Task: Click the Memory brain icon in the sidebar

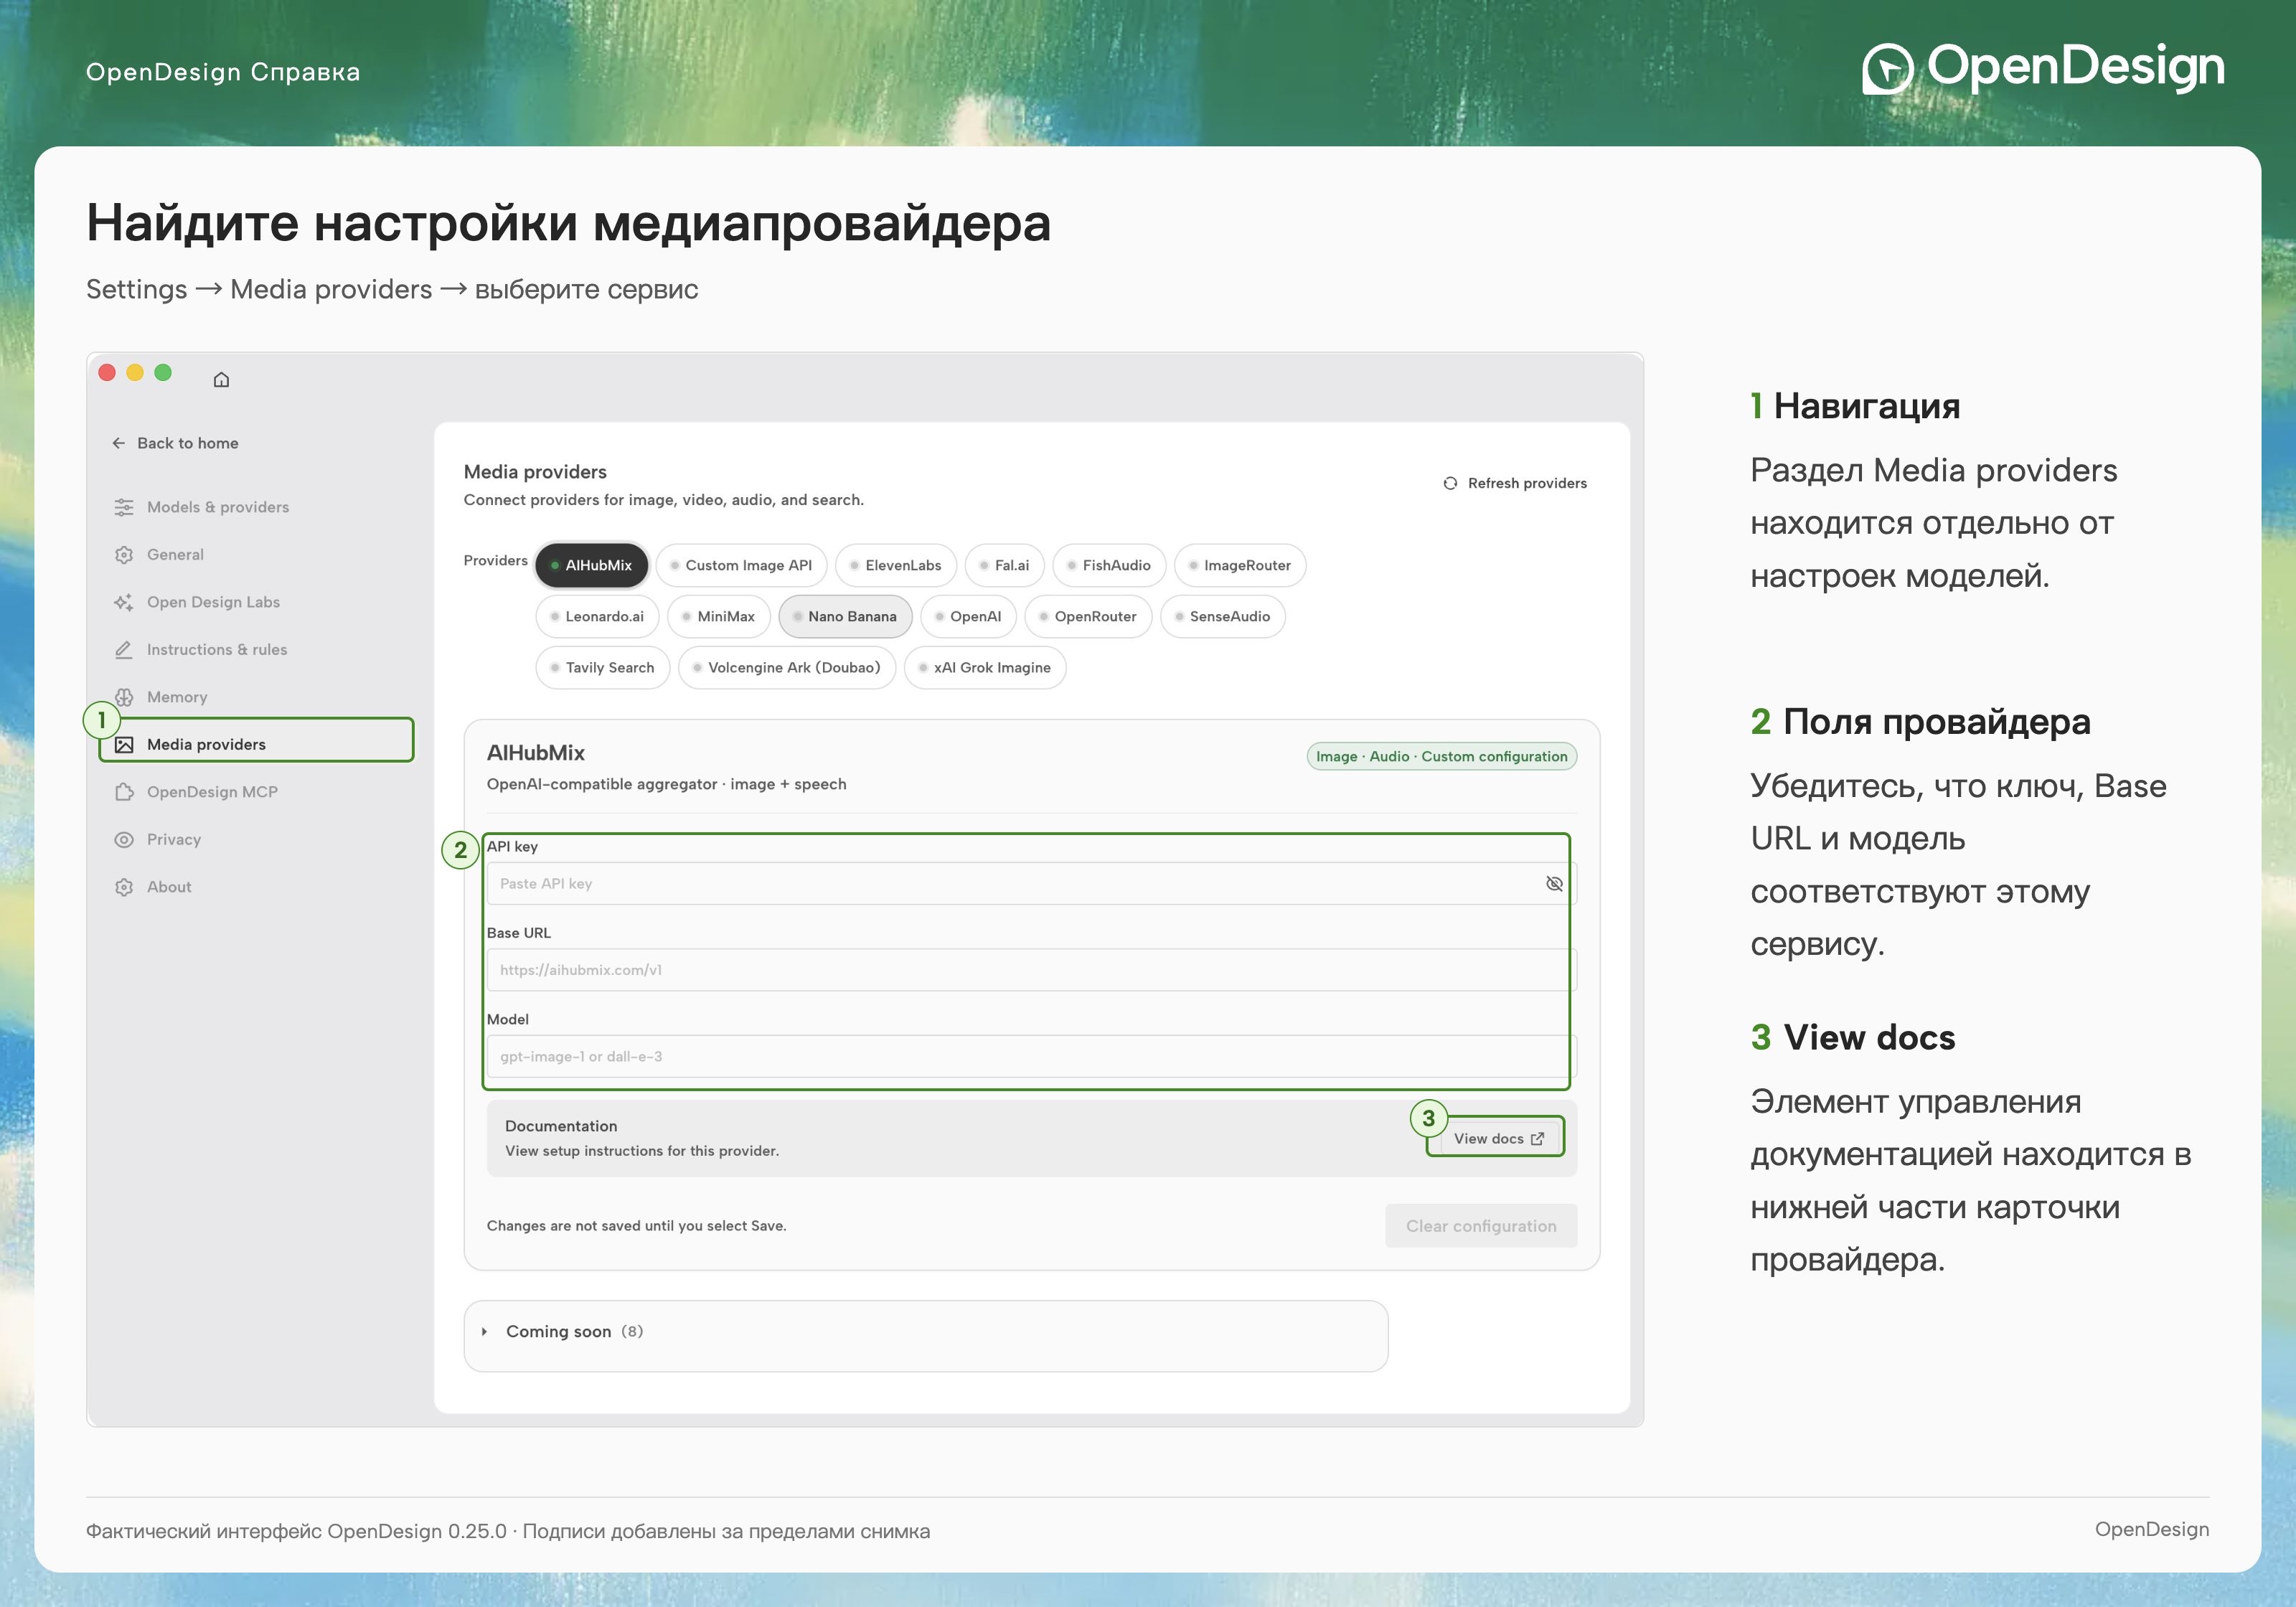Action: click(124, 697)
